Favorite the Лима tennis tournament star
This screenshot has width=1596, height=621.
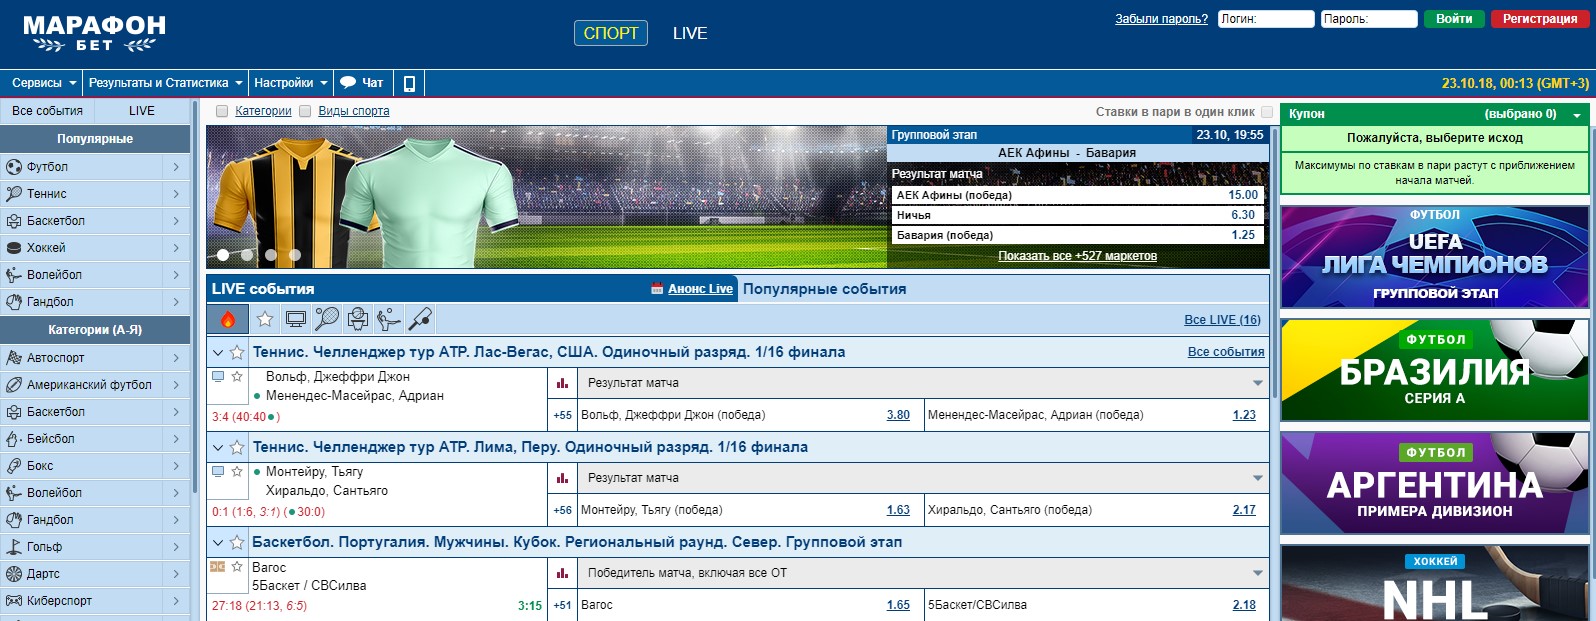237,447
